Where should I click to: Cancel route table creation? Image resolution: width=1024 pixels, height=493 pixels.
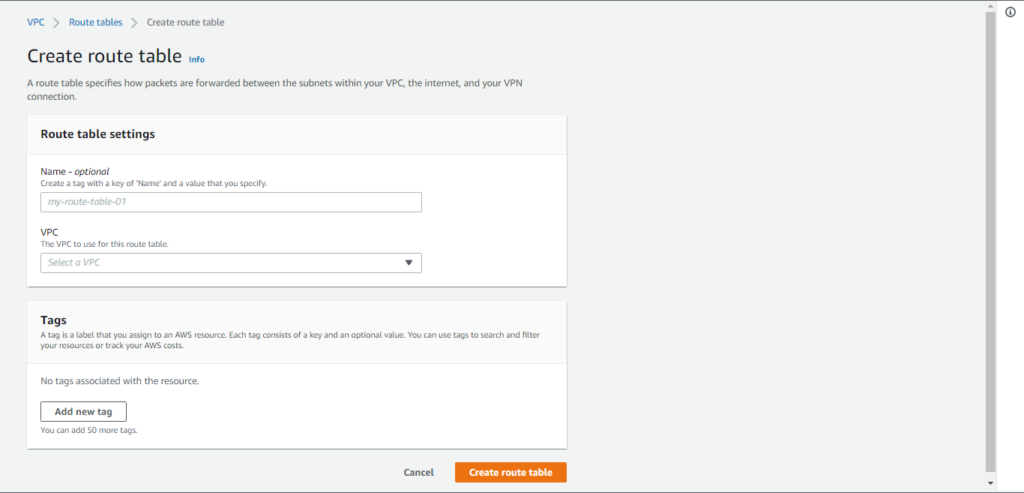click(419, 473)
